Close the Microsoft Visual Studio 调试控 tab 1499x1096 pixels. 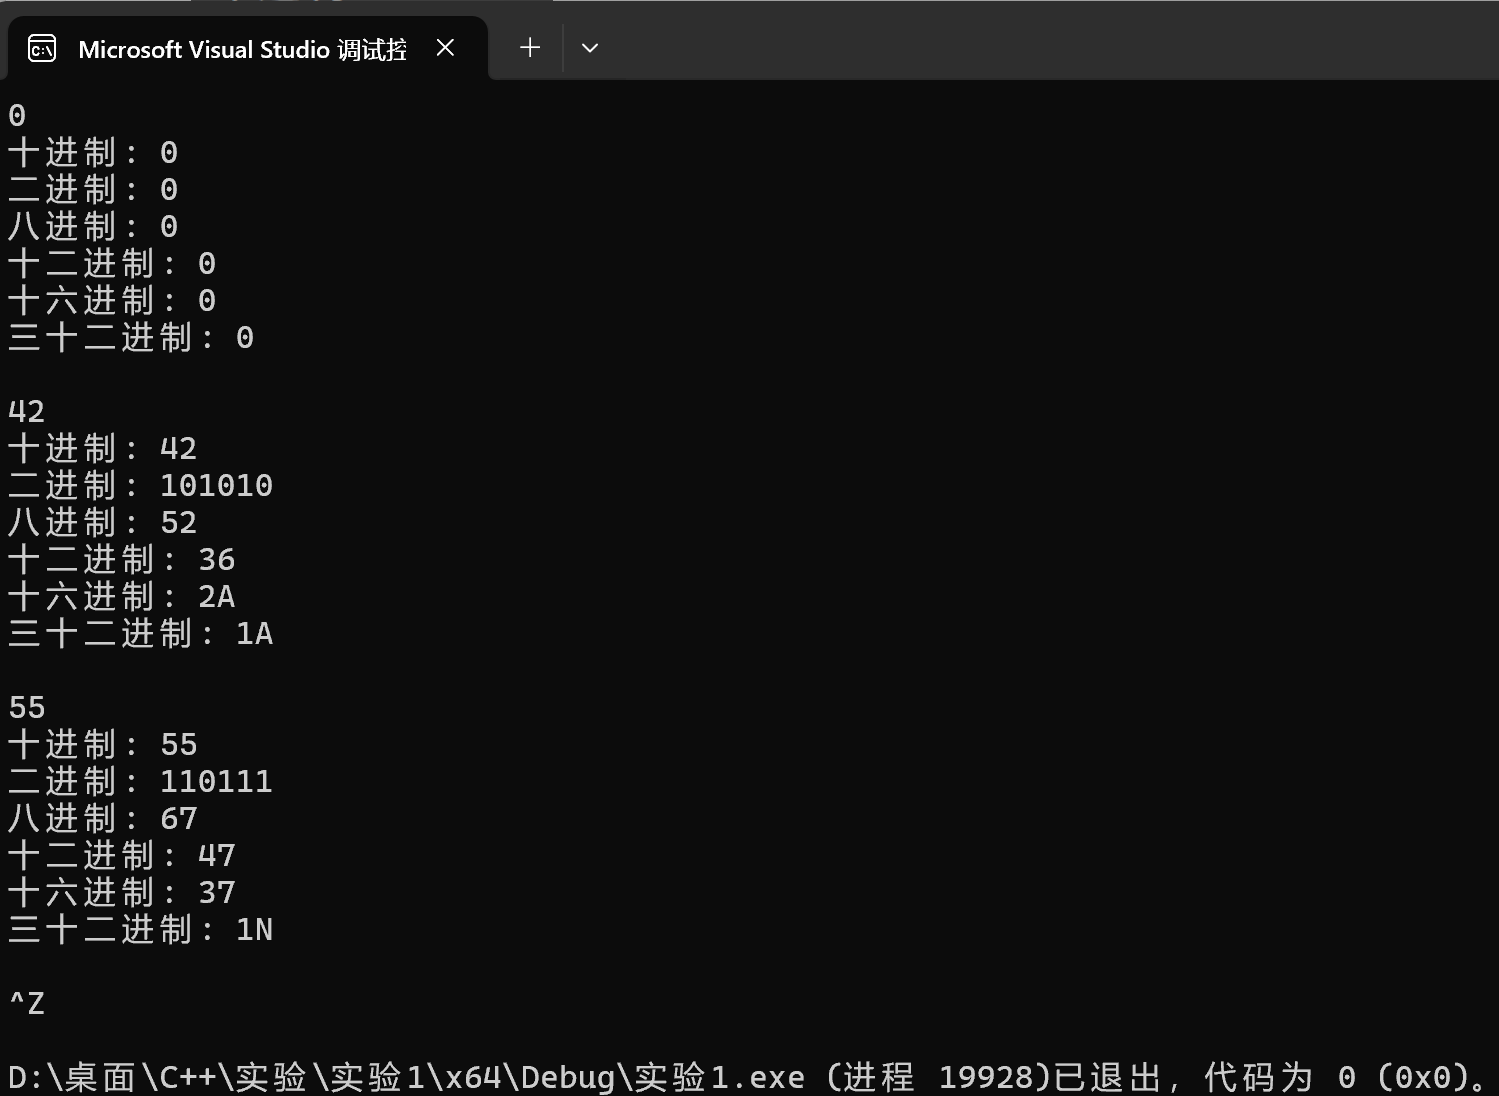point(446,47)
